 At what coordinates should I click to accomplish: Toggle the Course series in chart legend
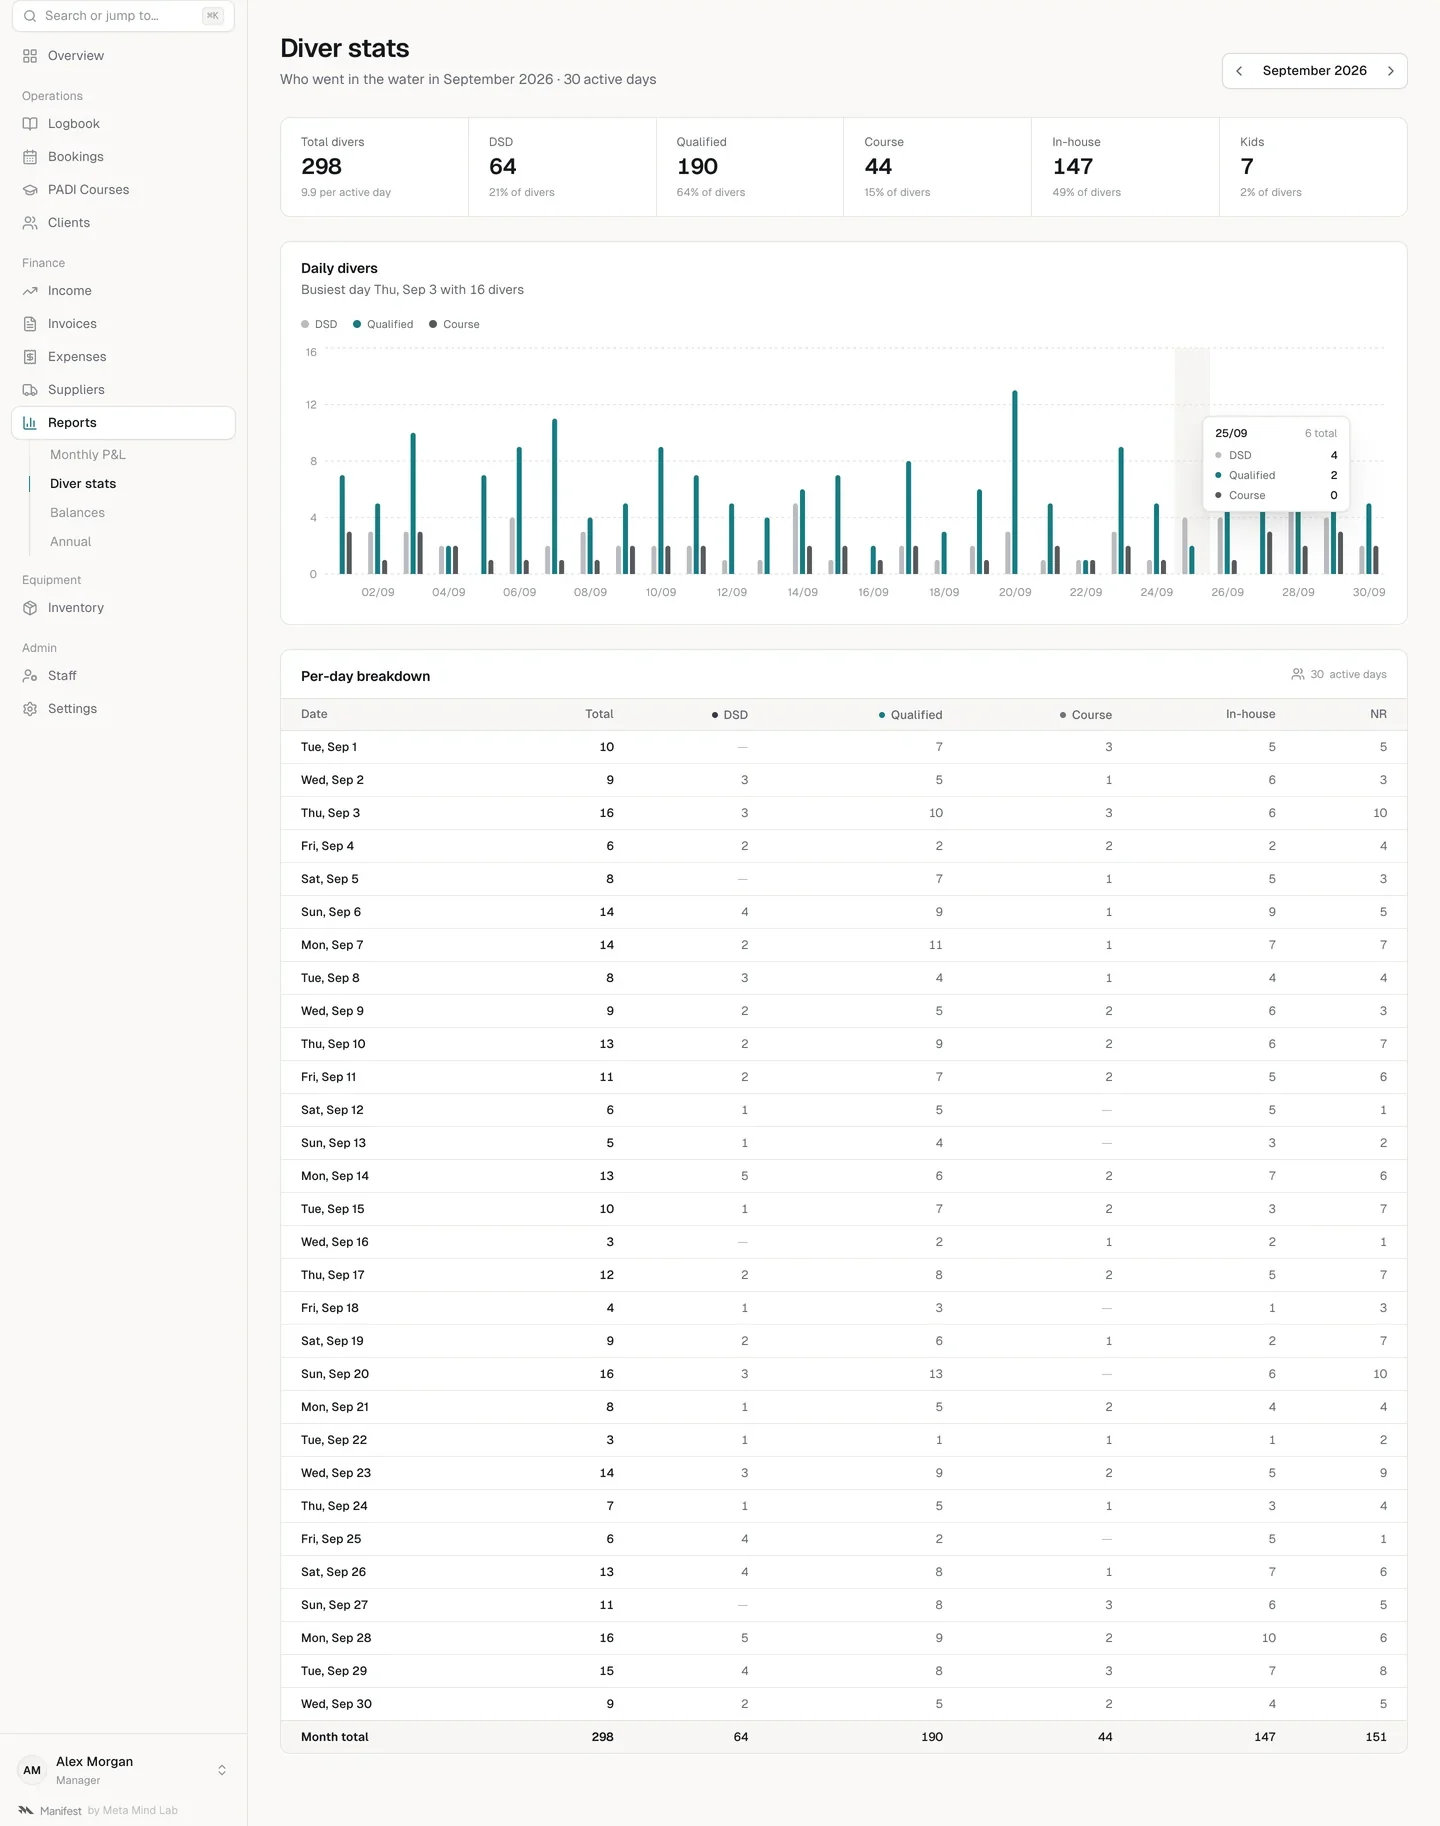(454, 324)
